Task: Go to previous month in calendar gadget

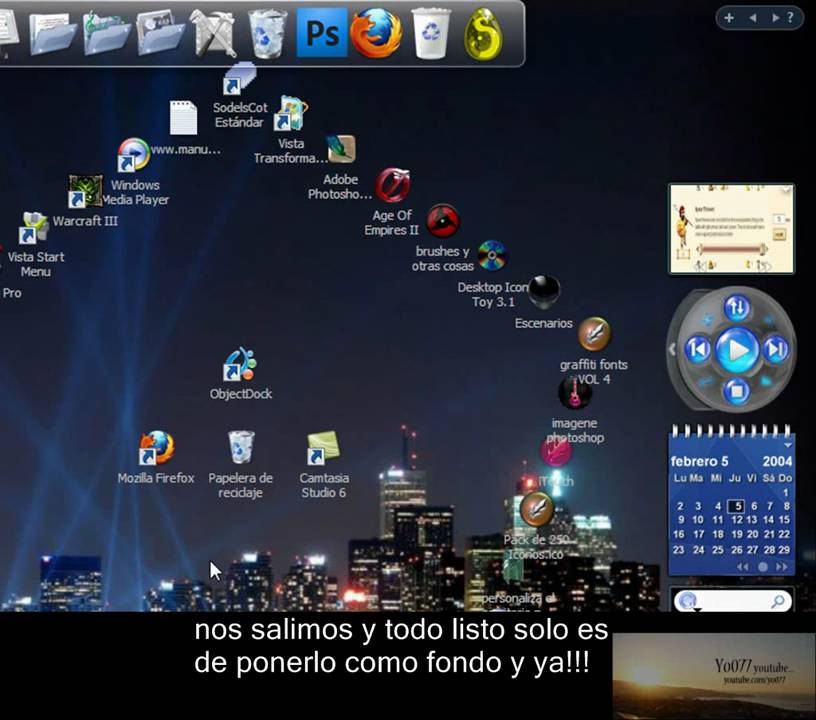Action: pyautogui.click(x=743, y=567)
